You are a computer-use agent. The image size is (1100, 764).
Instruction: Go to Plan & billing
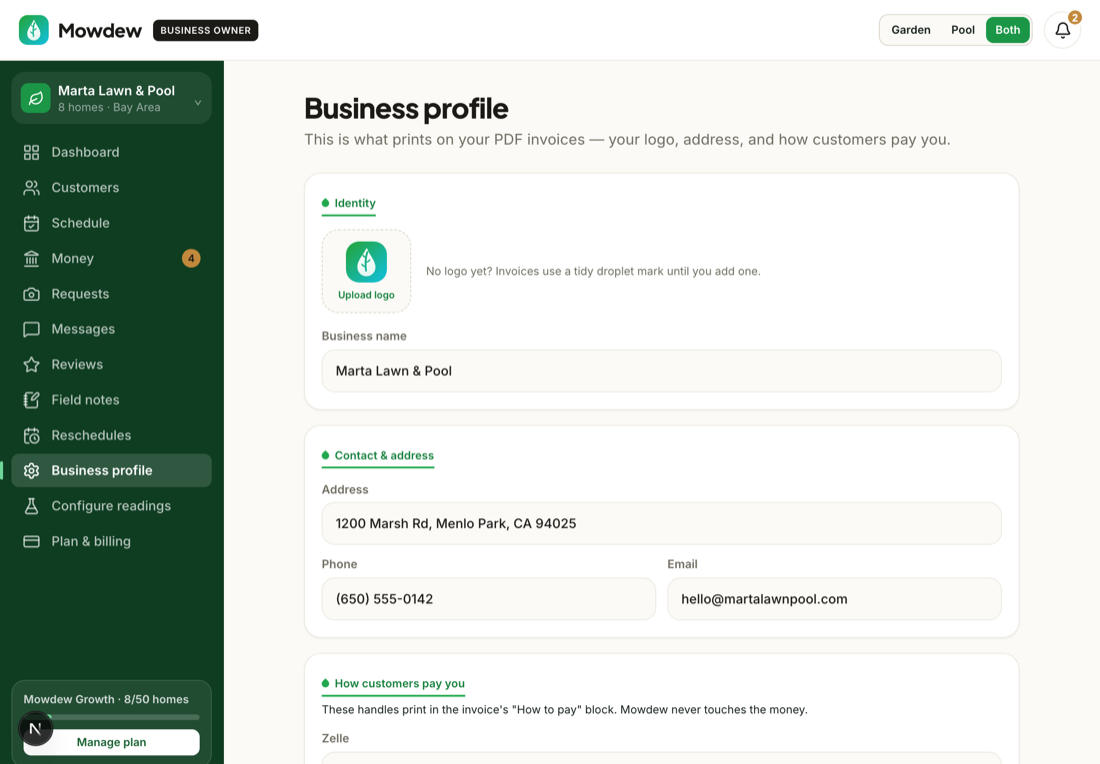pyautogui.click(x=112, y=542)
